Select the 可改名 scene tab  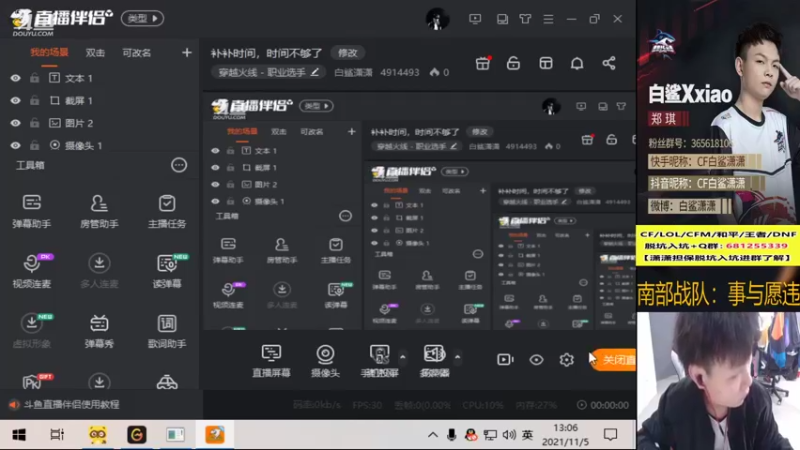pyautogui.click(x=136, y=53)
